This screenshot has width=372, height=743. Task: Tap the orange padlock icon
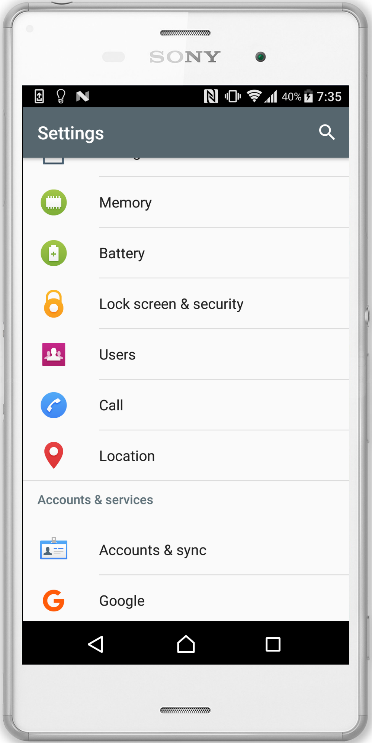click(54, 304)
